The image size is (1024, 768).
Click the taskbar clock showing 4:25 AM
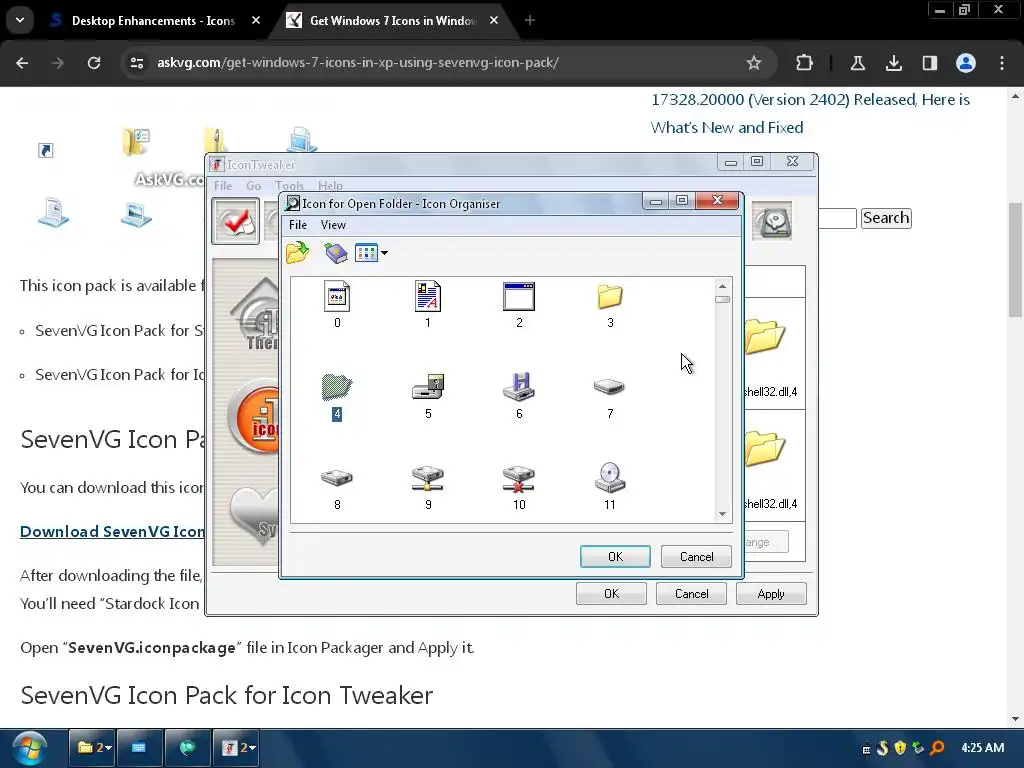(x=982, y=748)
